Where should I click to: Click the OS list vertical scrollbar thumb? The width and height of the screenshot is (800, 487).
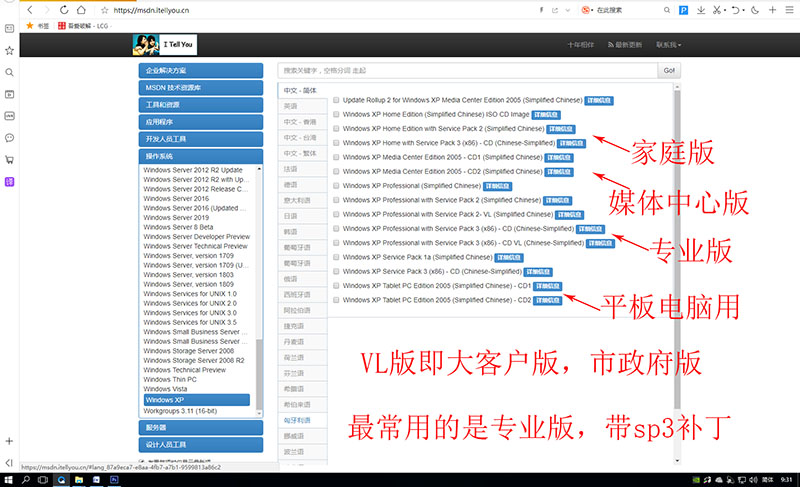point(259,373)
